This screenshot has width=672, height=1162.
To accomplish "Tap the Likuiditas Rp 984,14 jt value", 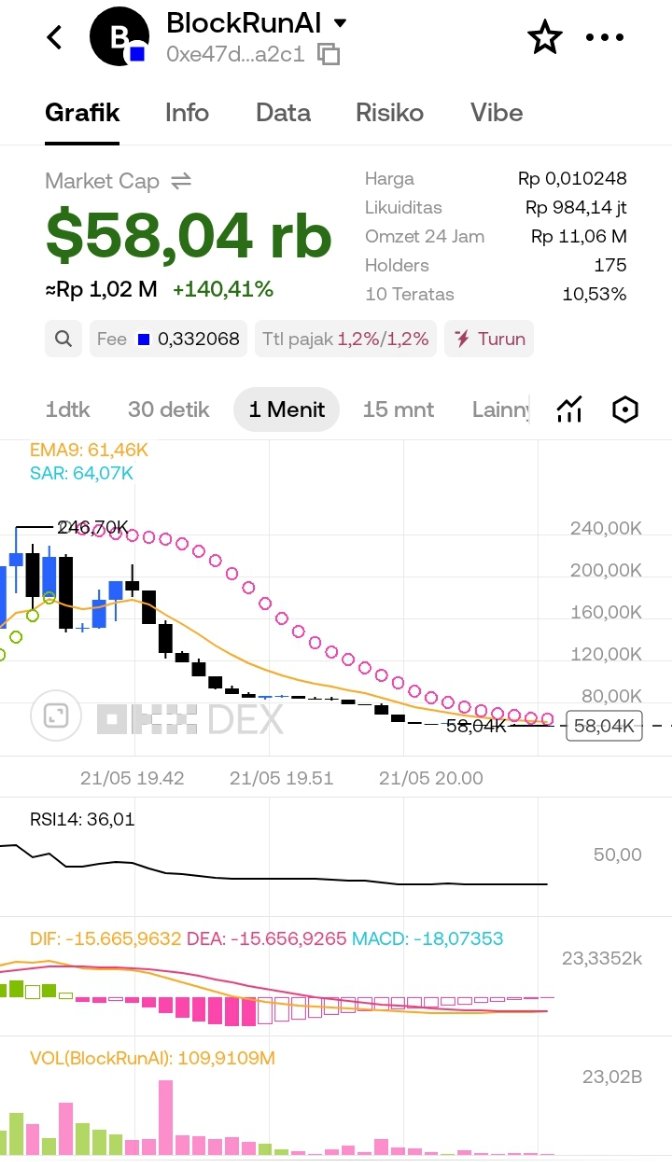I will [576, 208].
